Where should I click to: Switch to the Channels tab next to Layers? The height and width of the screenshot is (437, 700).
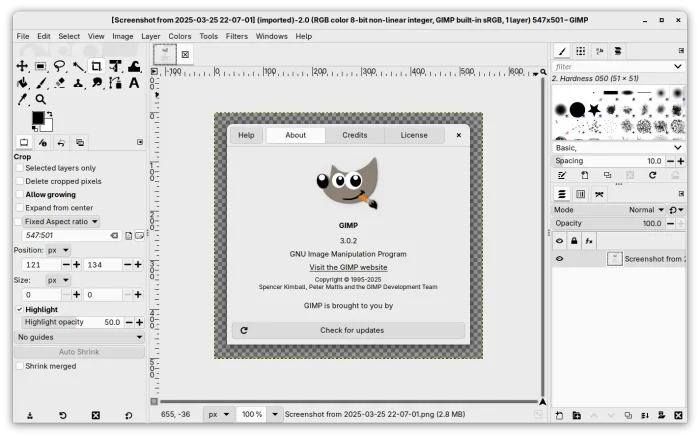pyautogui.click(x=580, y=194)
